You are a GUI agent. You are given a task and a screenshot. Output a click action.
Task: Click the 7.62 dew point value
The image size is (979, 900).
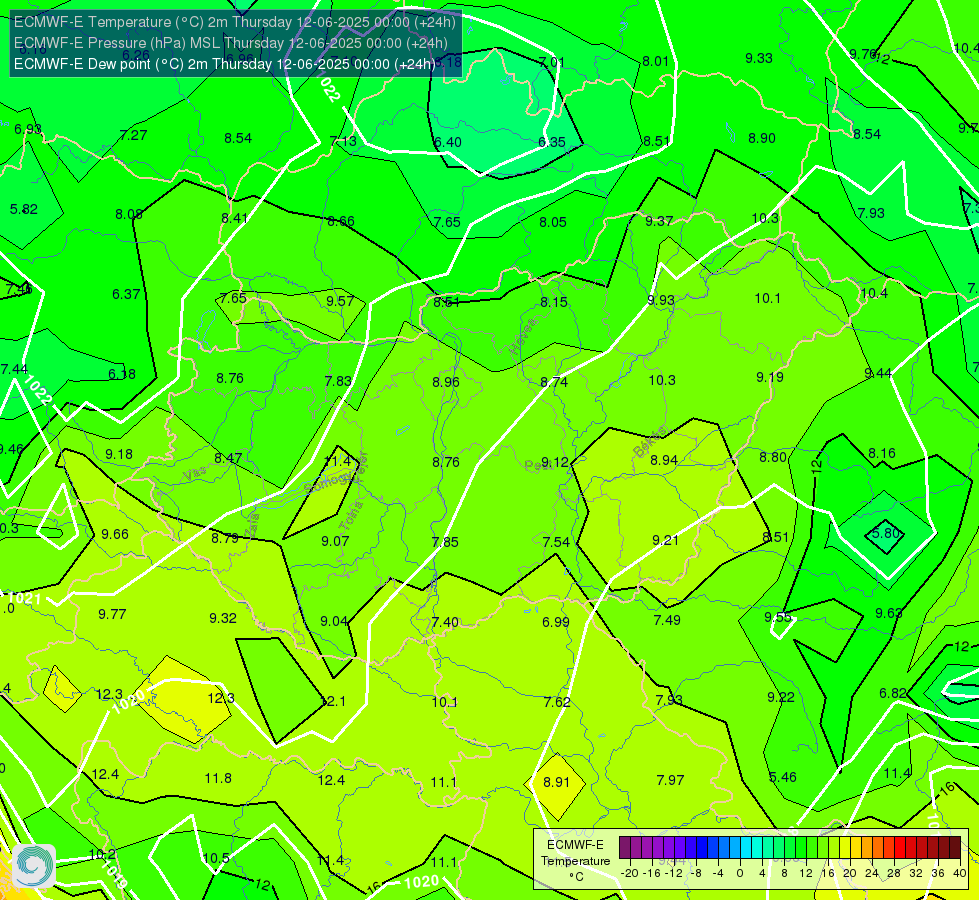pos(557,702)
